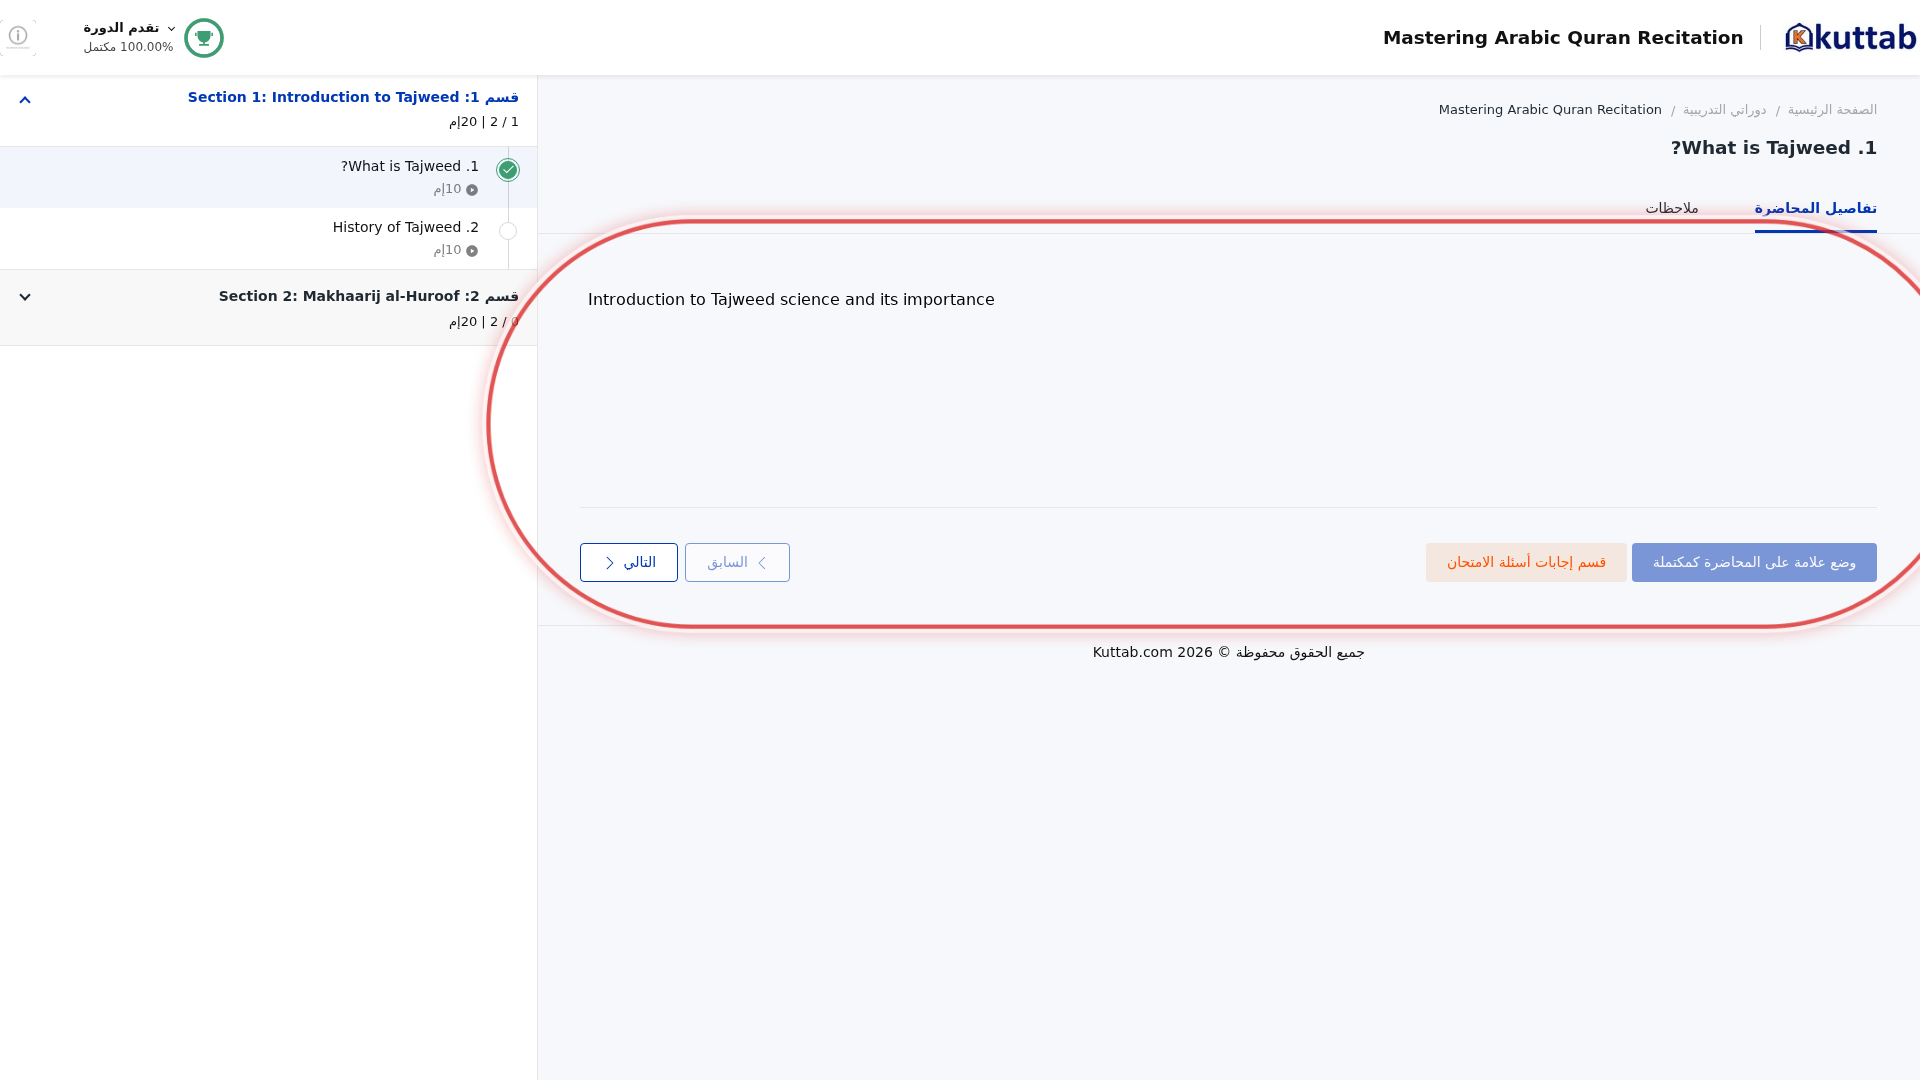This screenshot has height=1080, width=1920.
Task: Open exam answers section button
Action: click(x=1526, y=562)
